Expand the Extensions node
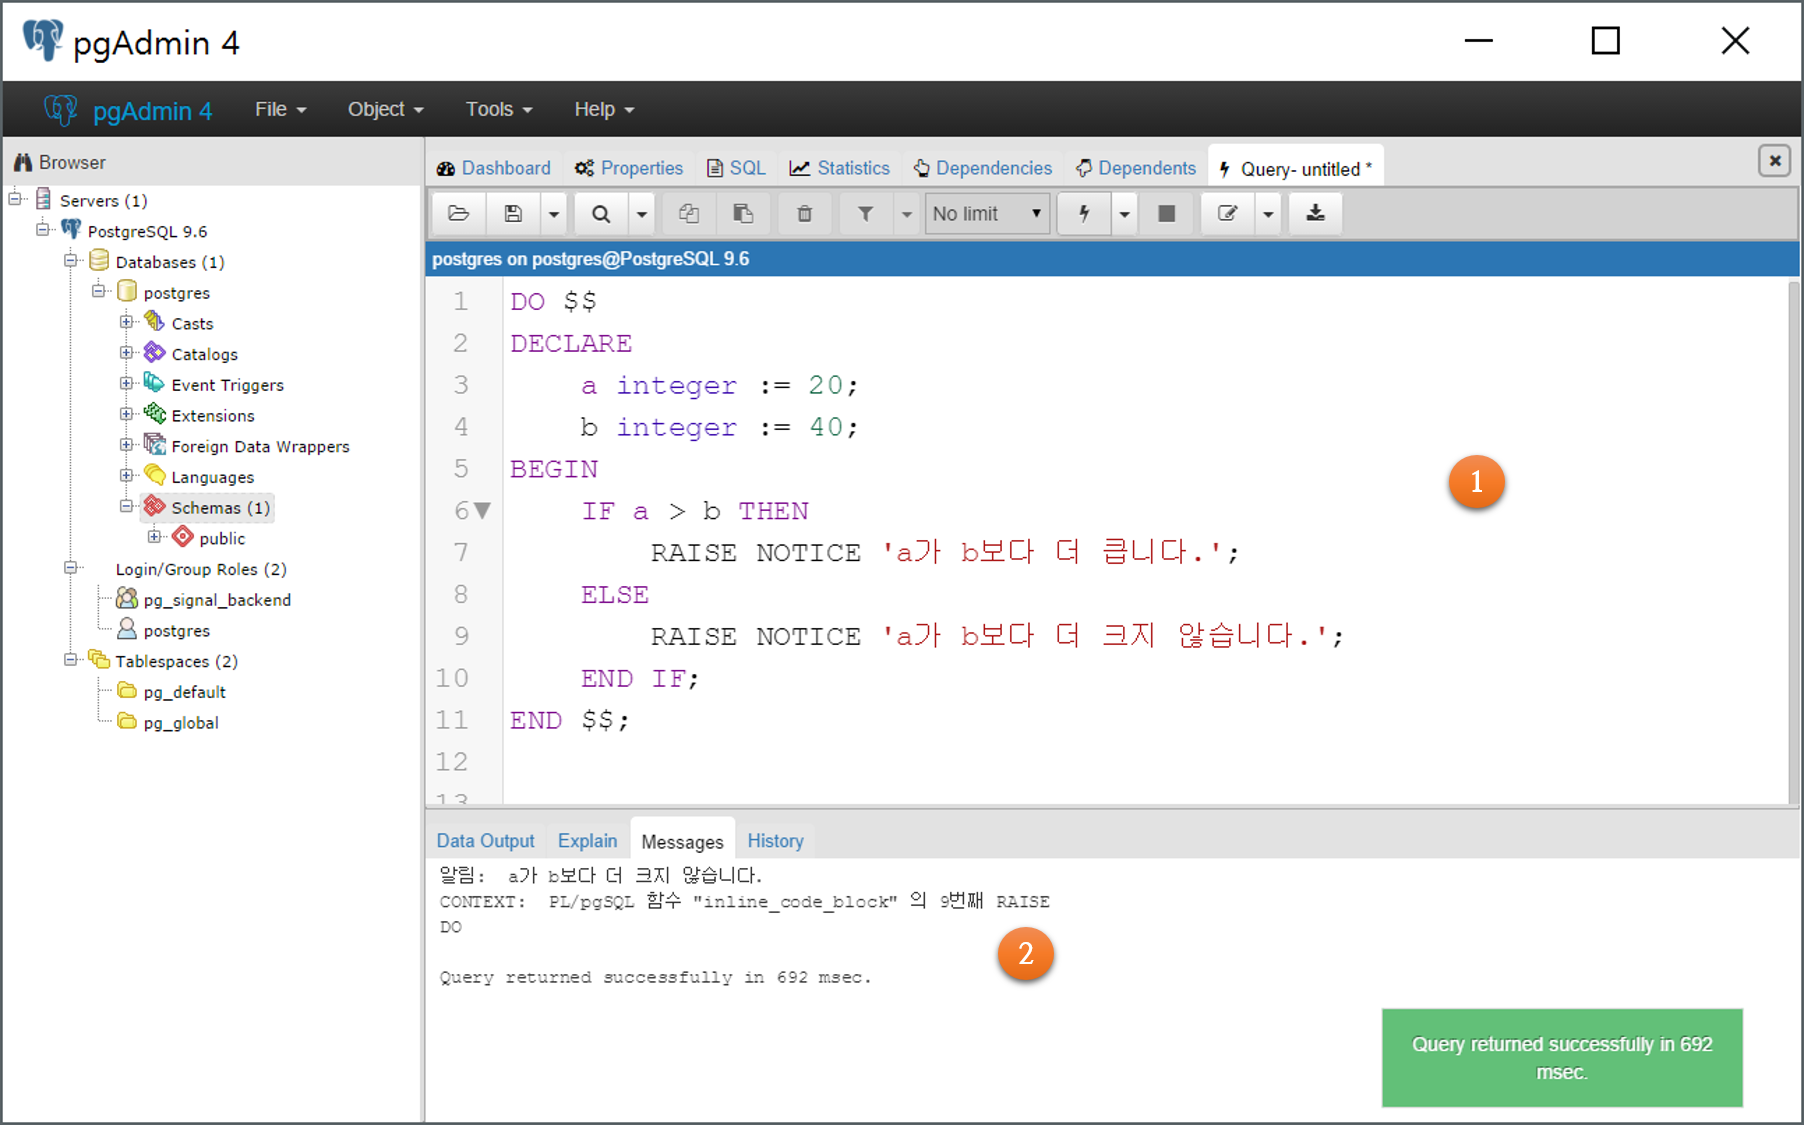The width and height of the screenshot is (1804, 1125). coord(127,414)
